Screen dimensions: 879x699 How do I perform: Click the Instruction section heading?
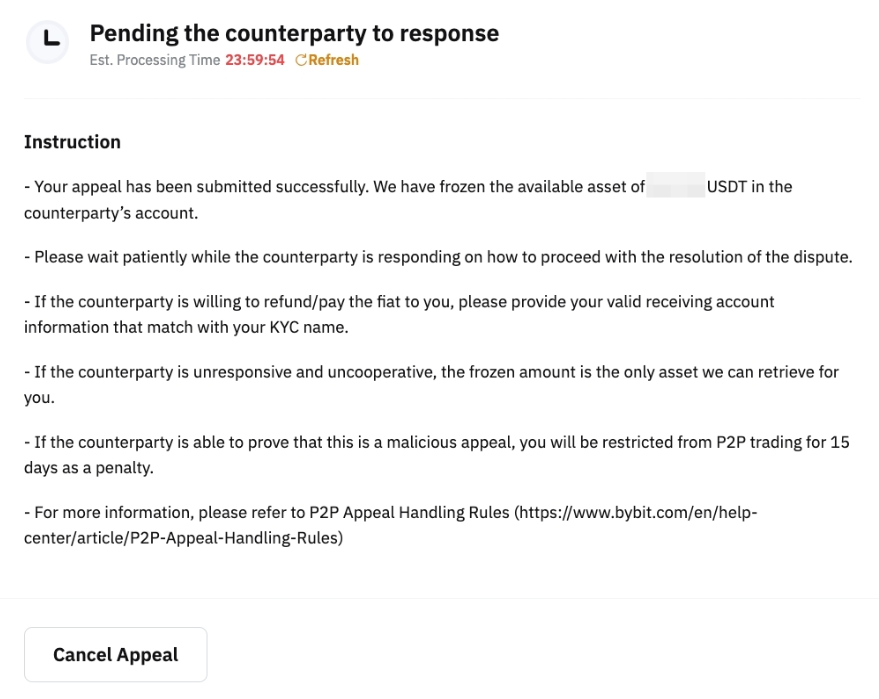coord(72,141)
